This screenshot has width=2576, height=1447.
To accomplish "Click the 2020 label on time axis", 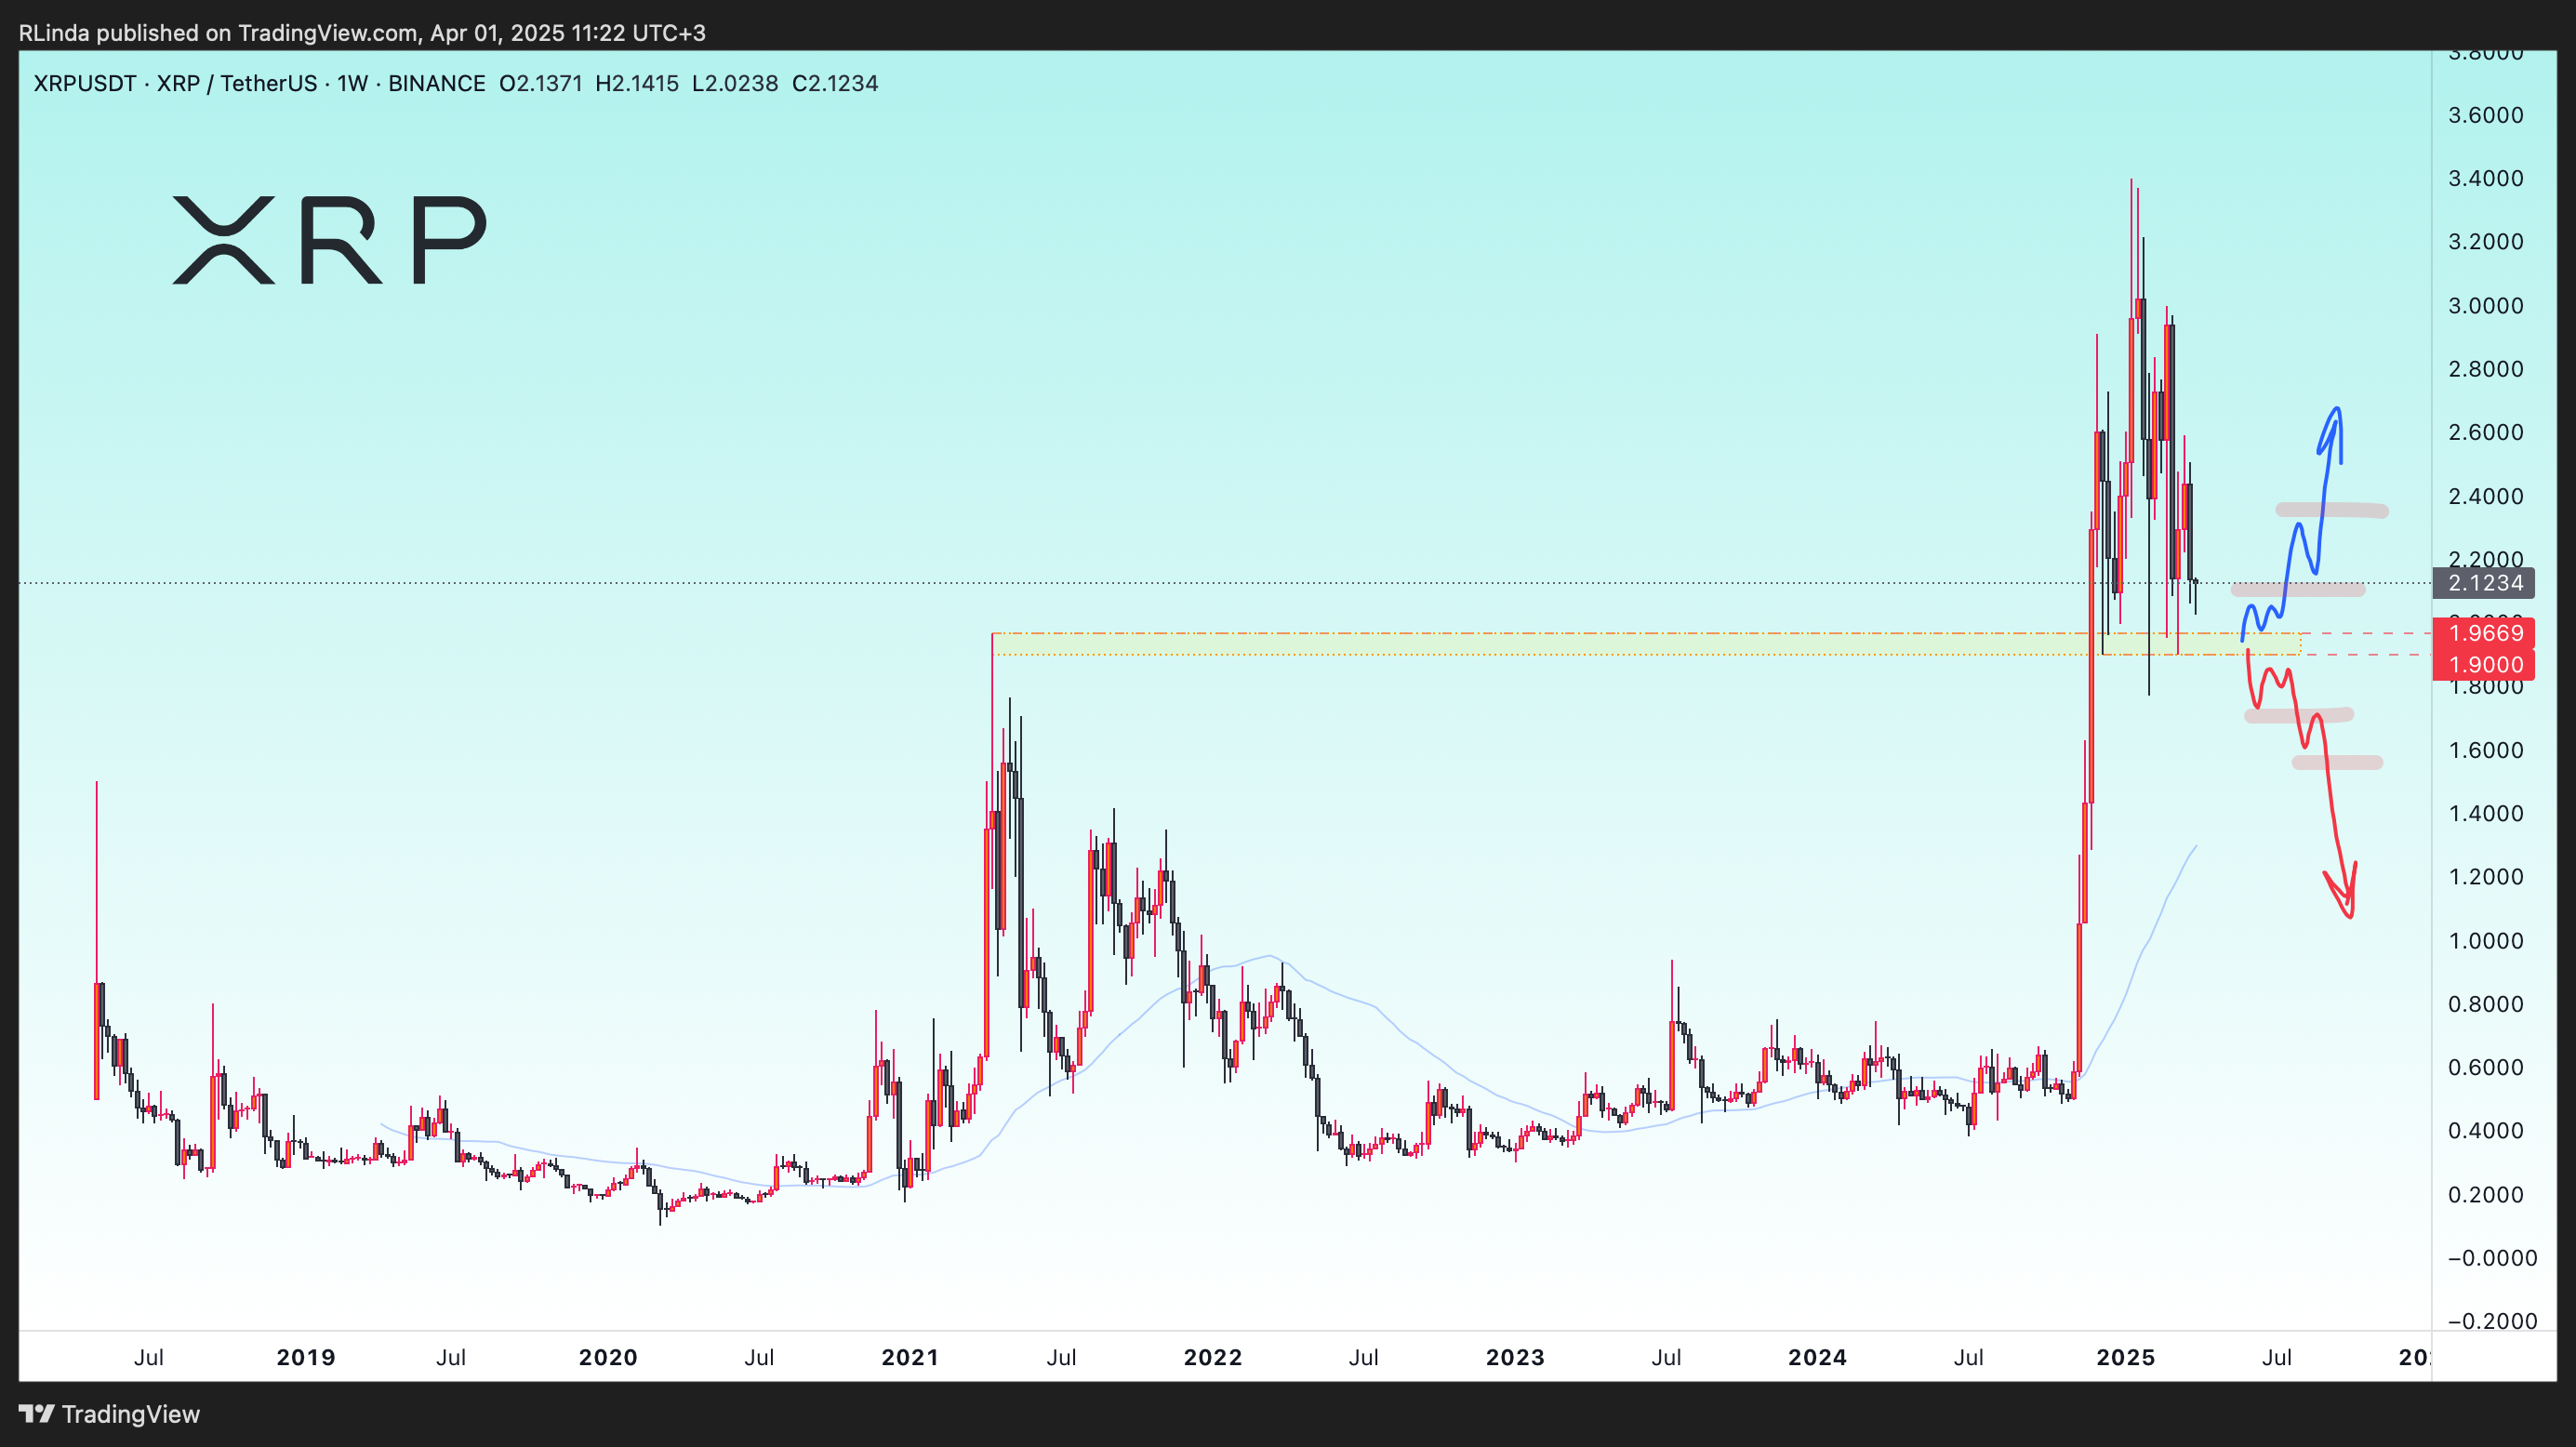I will [x=608, y=1357].
